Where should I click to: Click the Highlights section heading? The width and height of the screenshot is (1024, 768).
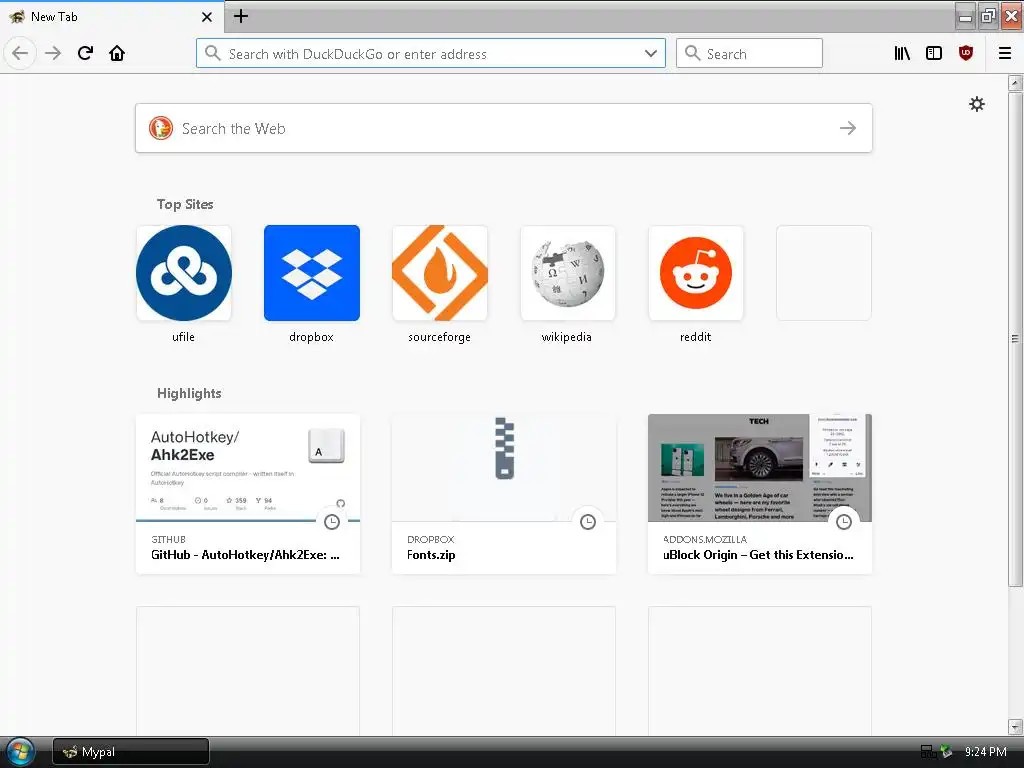189,393
